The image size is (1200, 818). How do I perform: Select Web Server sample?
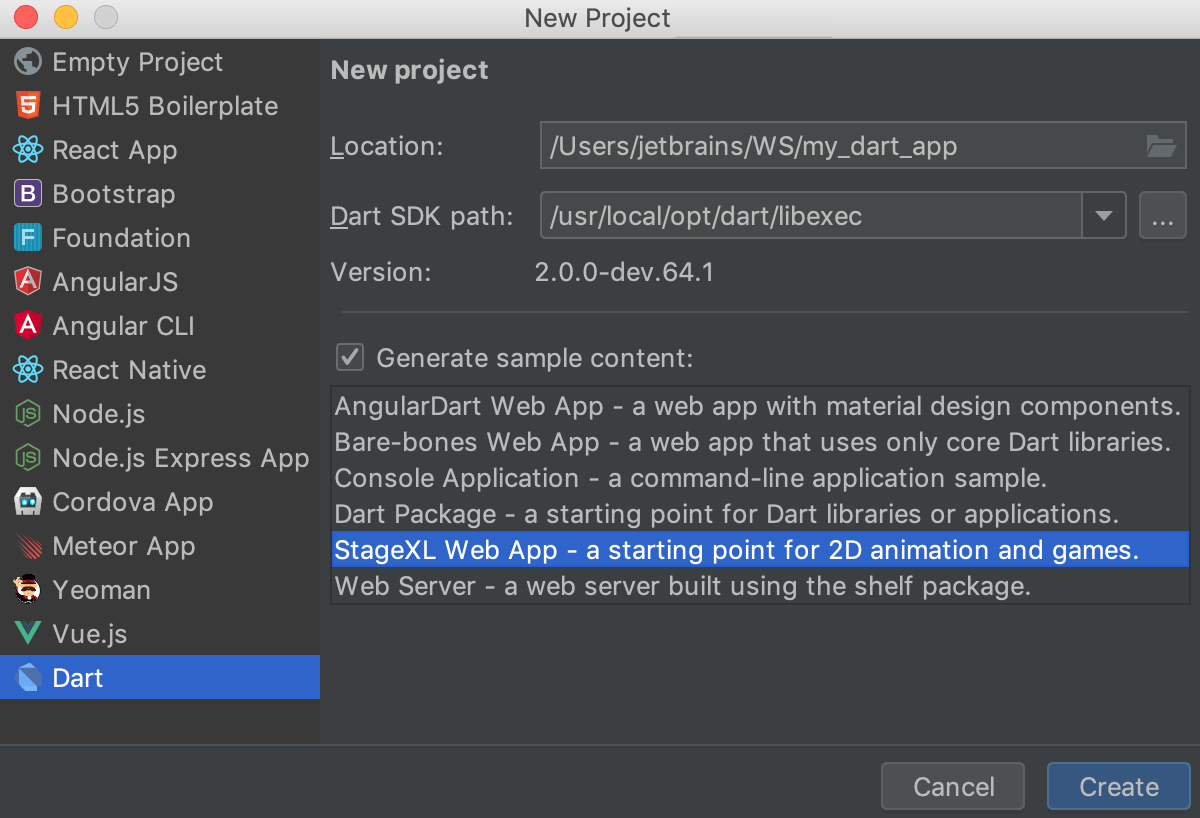tap(759, 586)
